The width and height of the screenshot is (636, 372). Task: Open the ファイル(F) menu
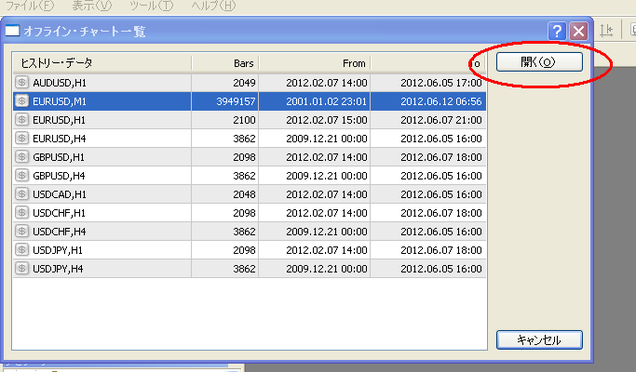click(29, 6)
